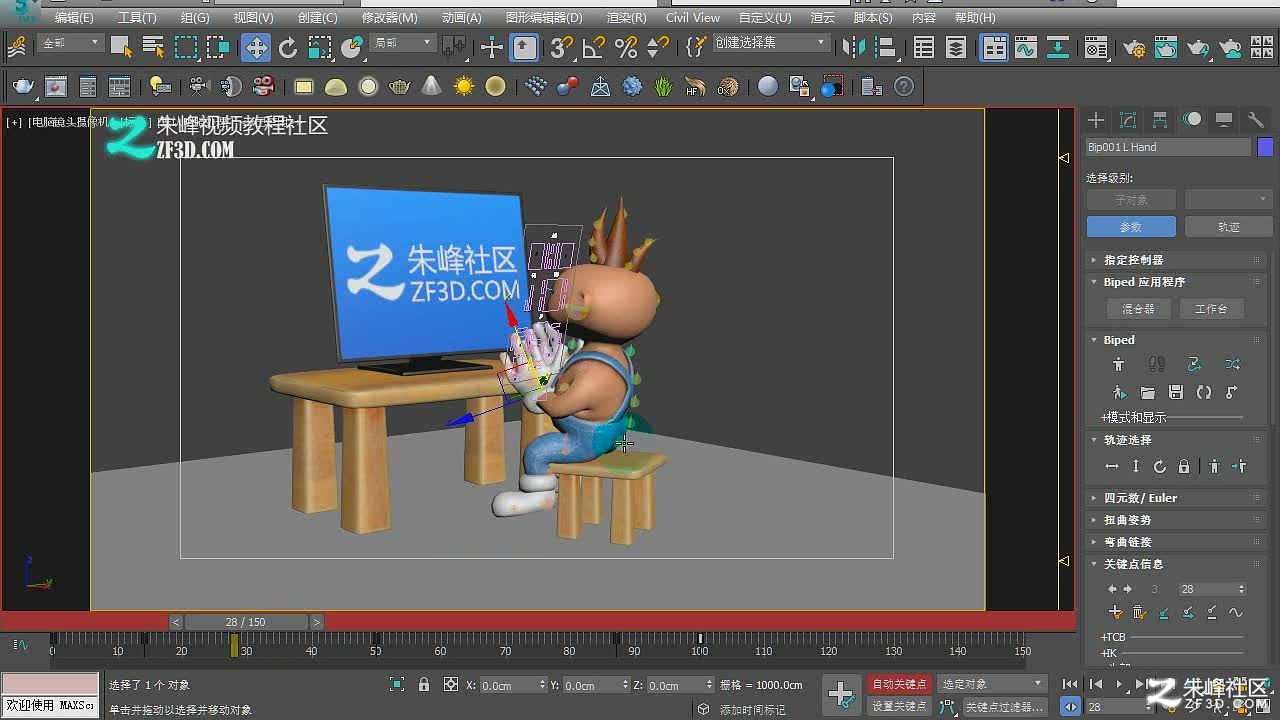Open the Hierarchy panel tab
This screenshot has height=720, width=1280.
click(x=1160, y=120)
